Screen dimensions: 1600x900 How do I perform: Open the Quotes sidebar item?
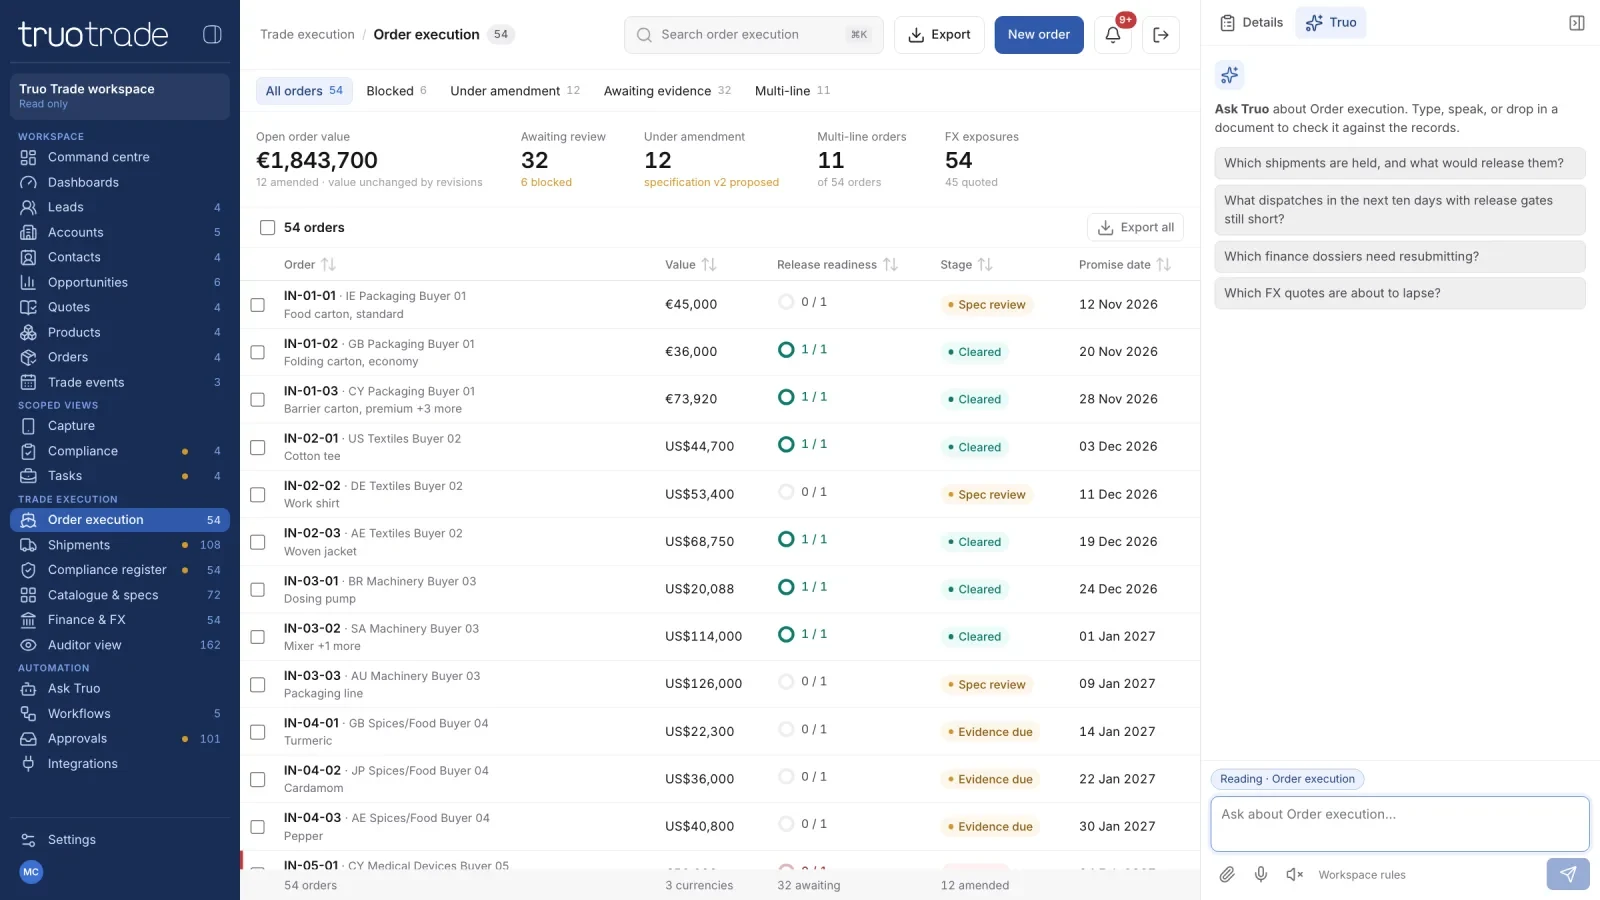pyautogui.click(x=120, y=307)
